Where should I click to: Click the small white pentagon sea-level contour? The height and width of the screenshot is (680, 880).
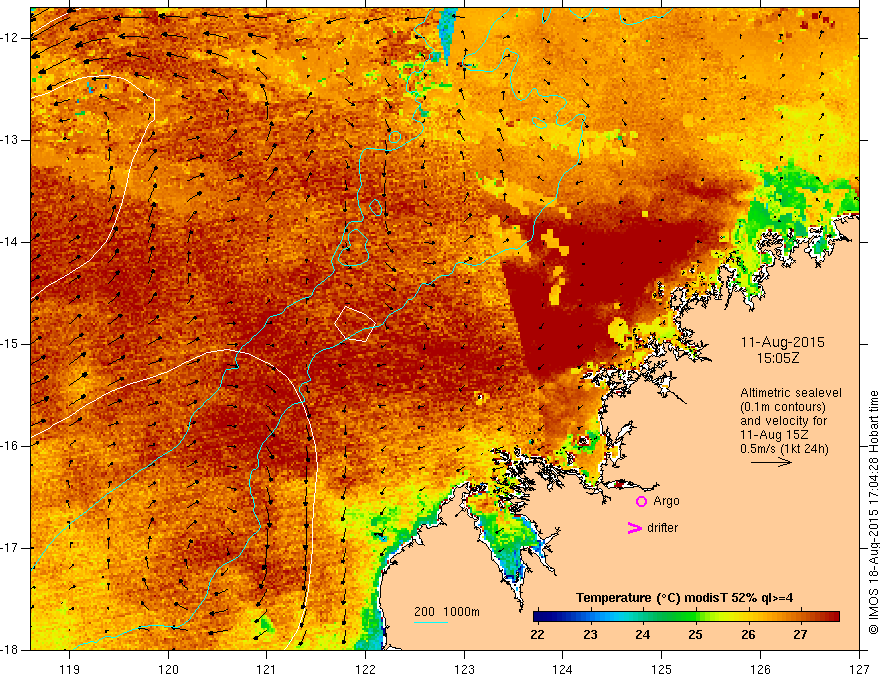point(355,324)
